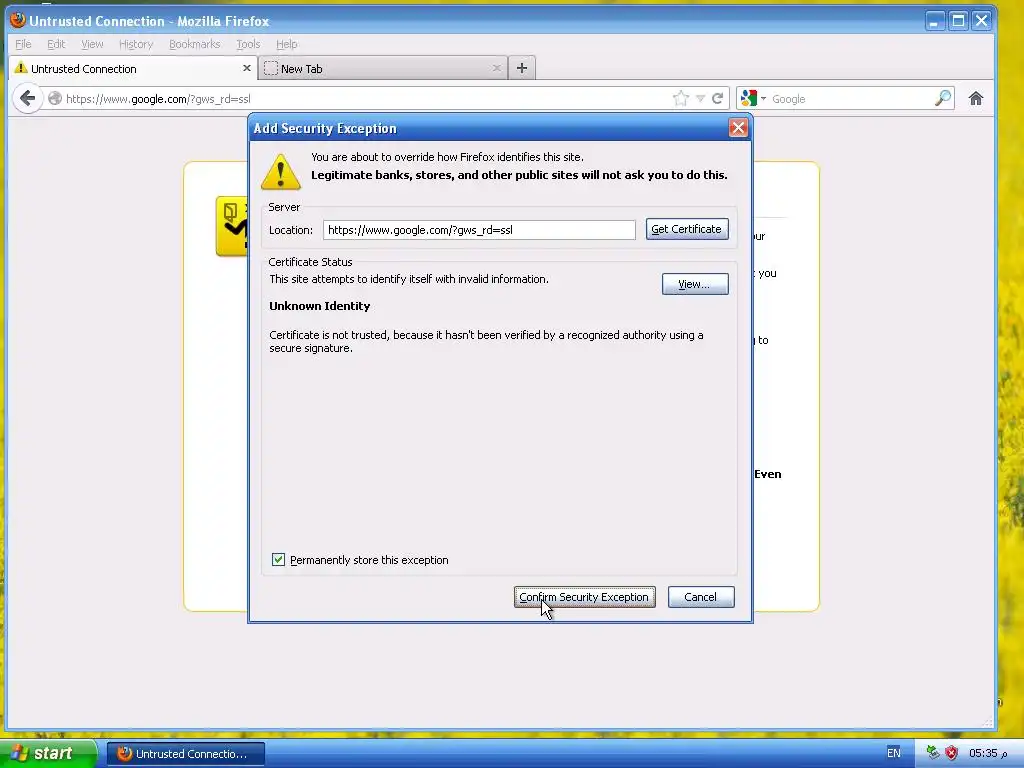The height and width of the screenshot is (768, 1024).
Task: Click the yellow untrusted-connection page icon
Action: pyautogui.click(x=232, y=226)
